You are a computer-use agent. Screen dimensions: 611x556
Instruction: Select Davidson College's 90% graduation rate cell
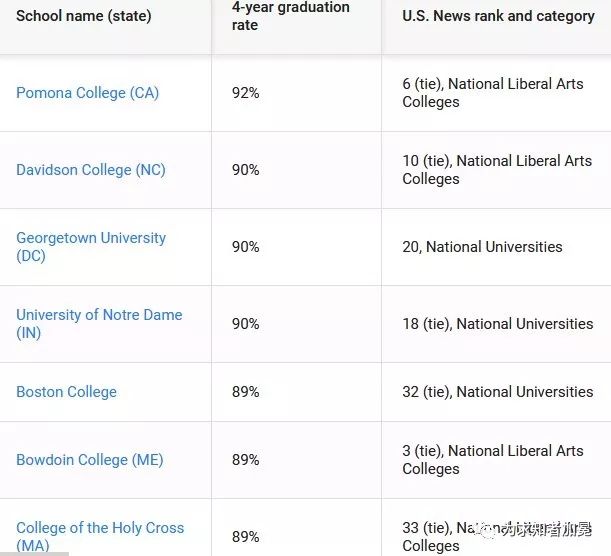(245, 170)
